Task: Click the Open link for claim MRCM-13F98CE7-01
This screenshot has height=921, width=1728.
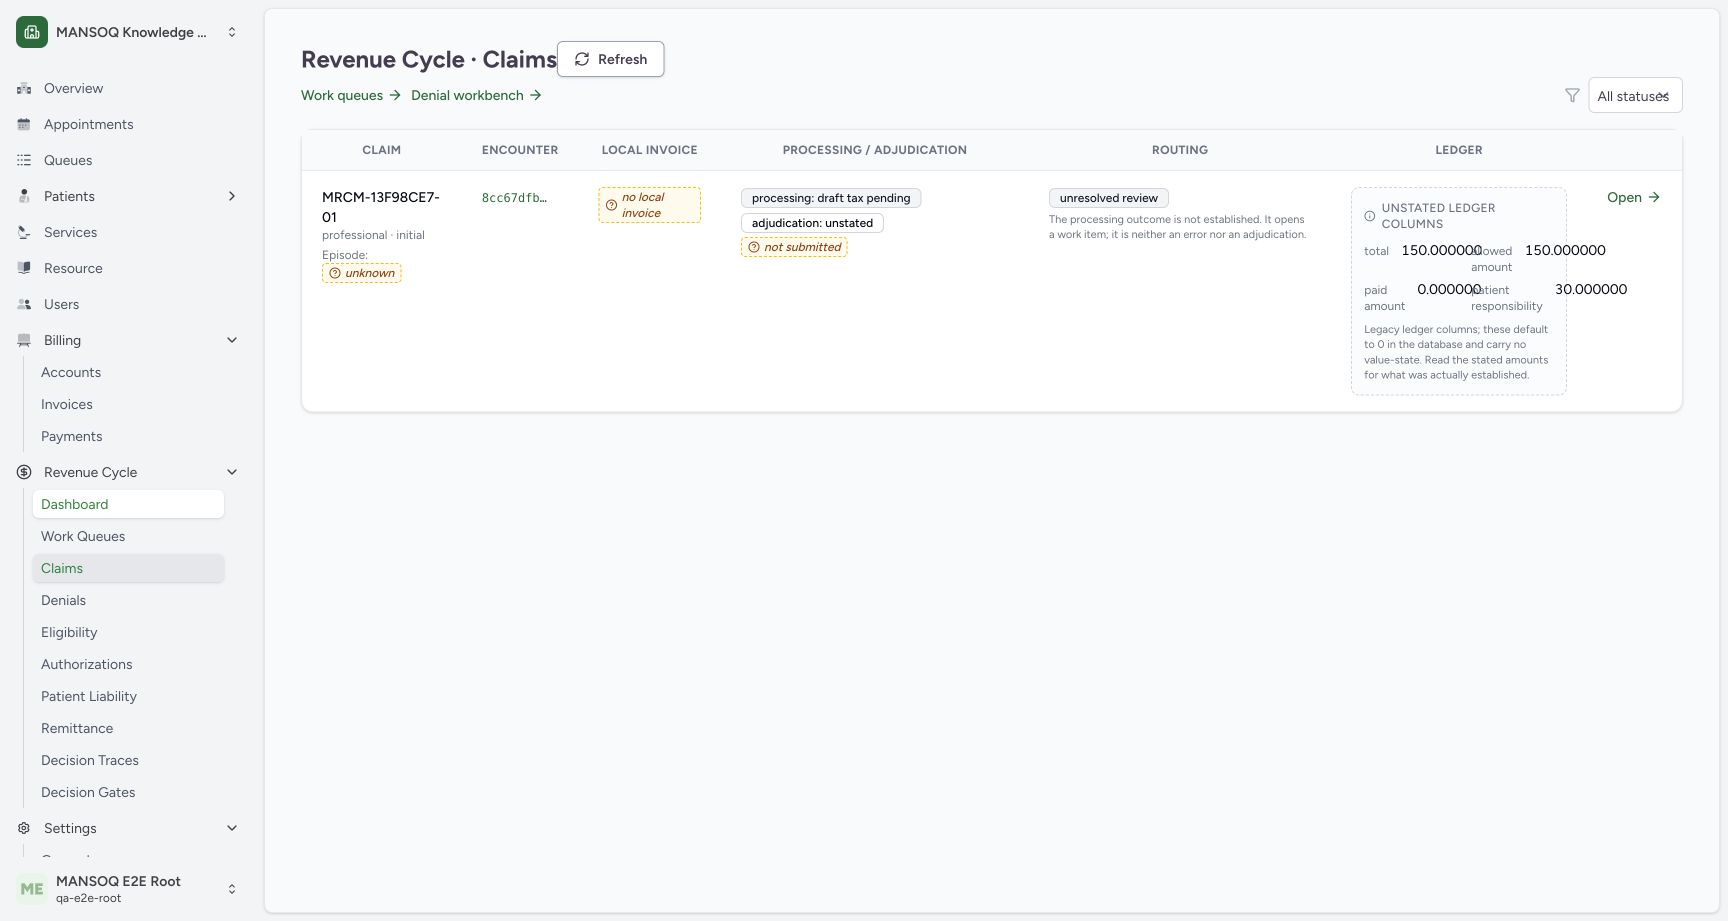Action: [x=1633, y=197]
